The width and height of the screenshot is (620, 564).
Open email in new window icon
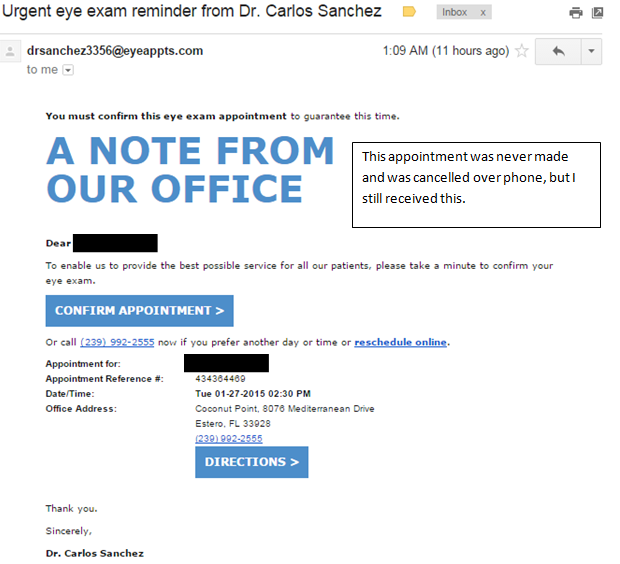click(597, 13)
